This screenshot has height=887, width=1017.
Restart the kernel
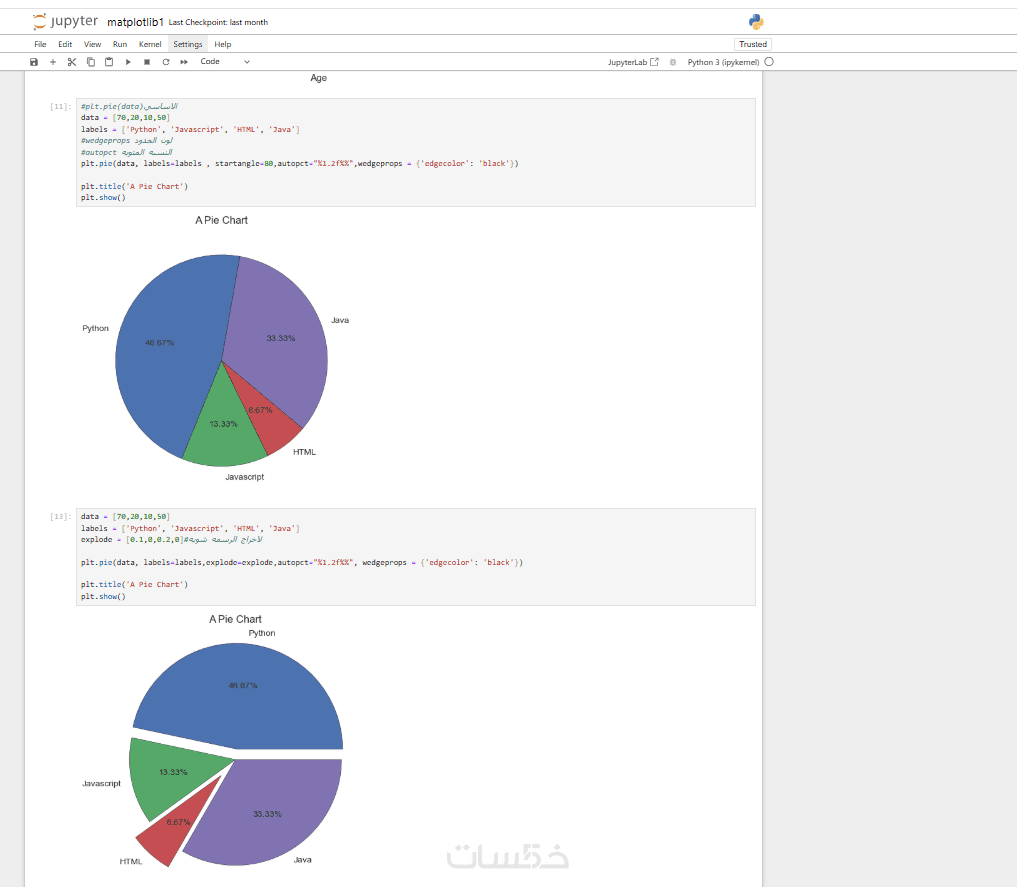point(166,62)
